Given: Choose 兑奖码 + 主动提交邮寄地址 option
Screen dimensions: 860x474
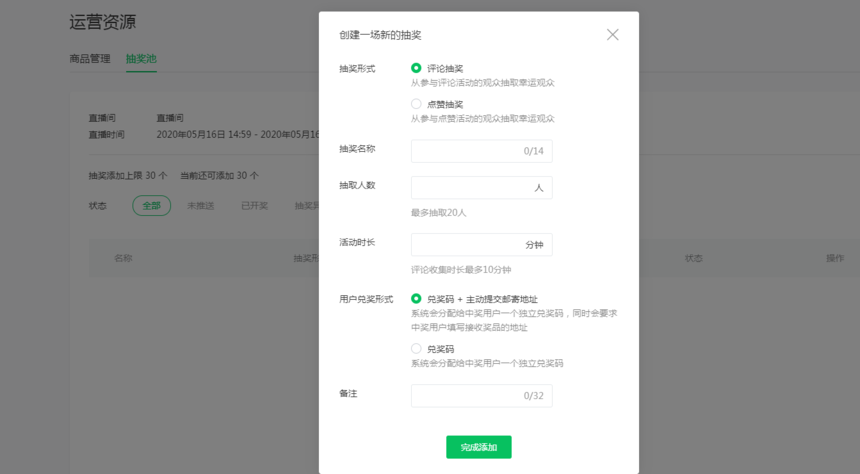Looking at the screenshot, I should (416, 298).
